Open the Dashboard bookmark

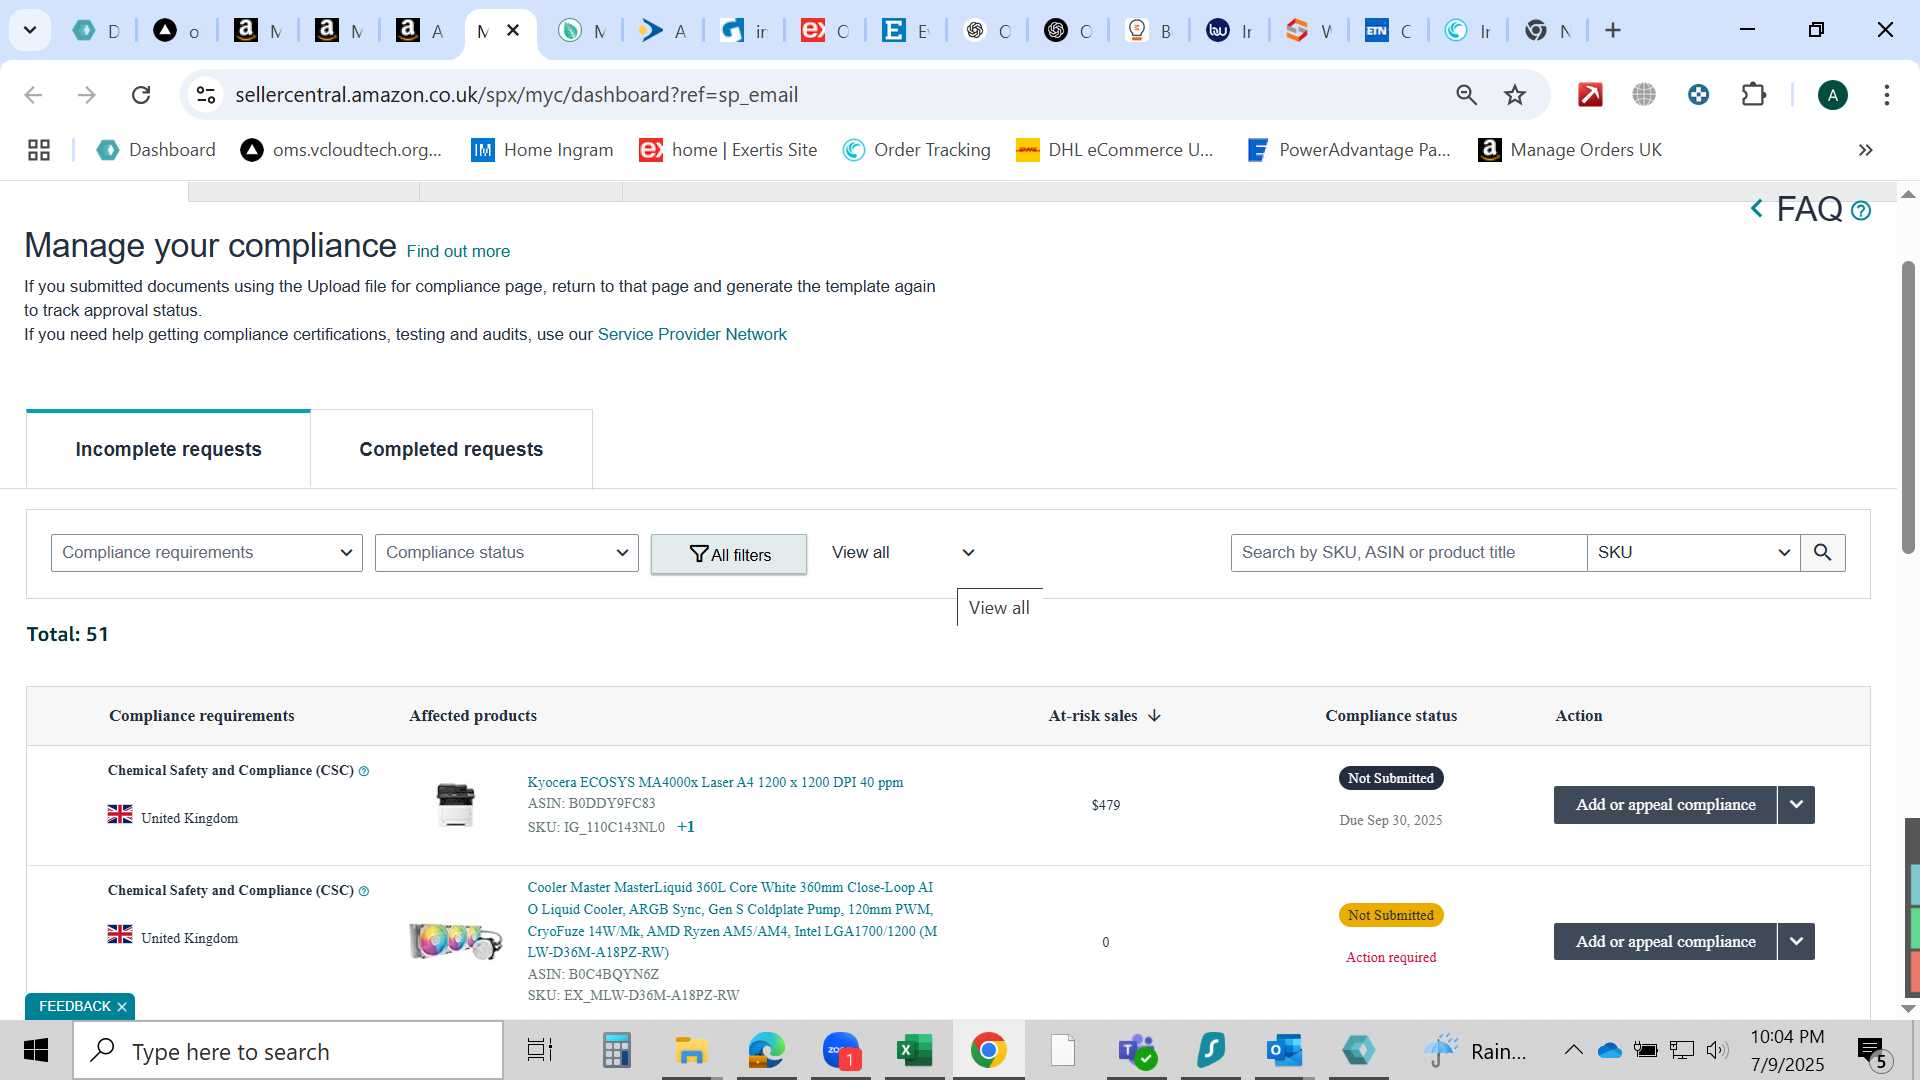[x=156, y=150]
